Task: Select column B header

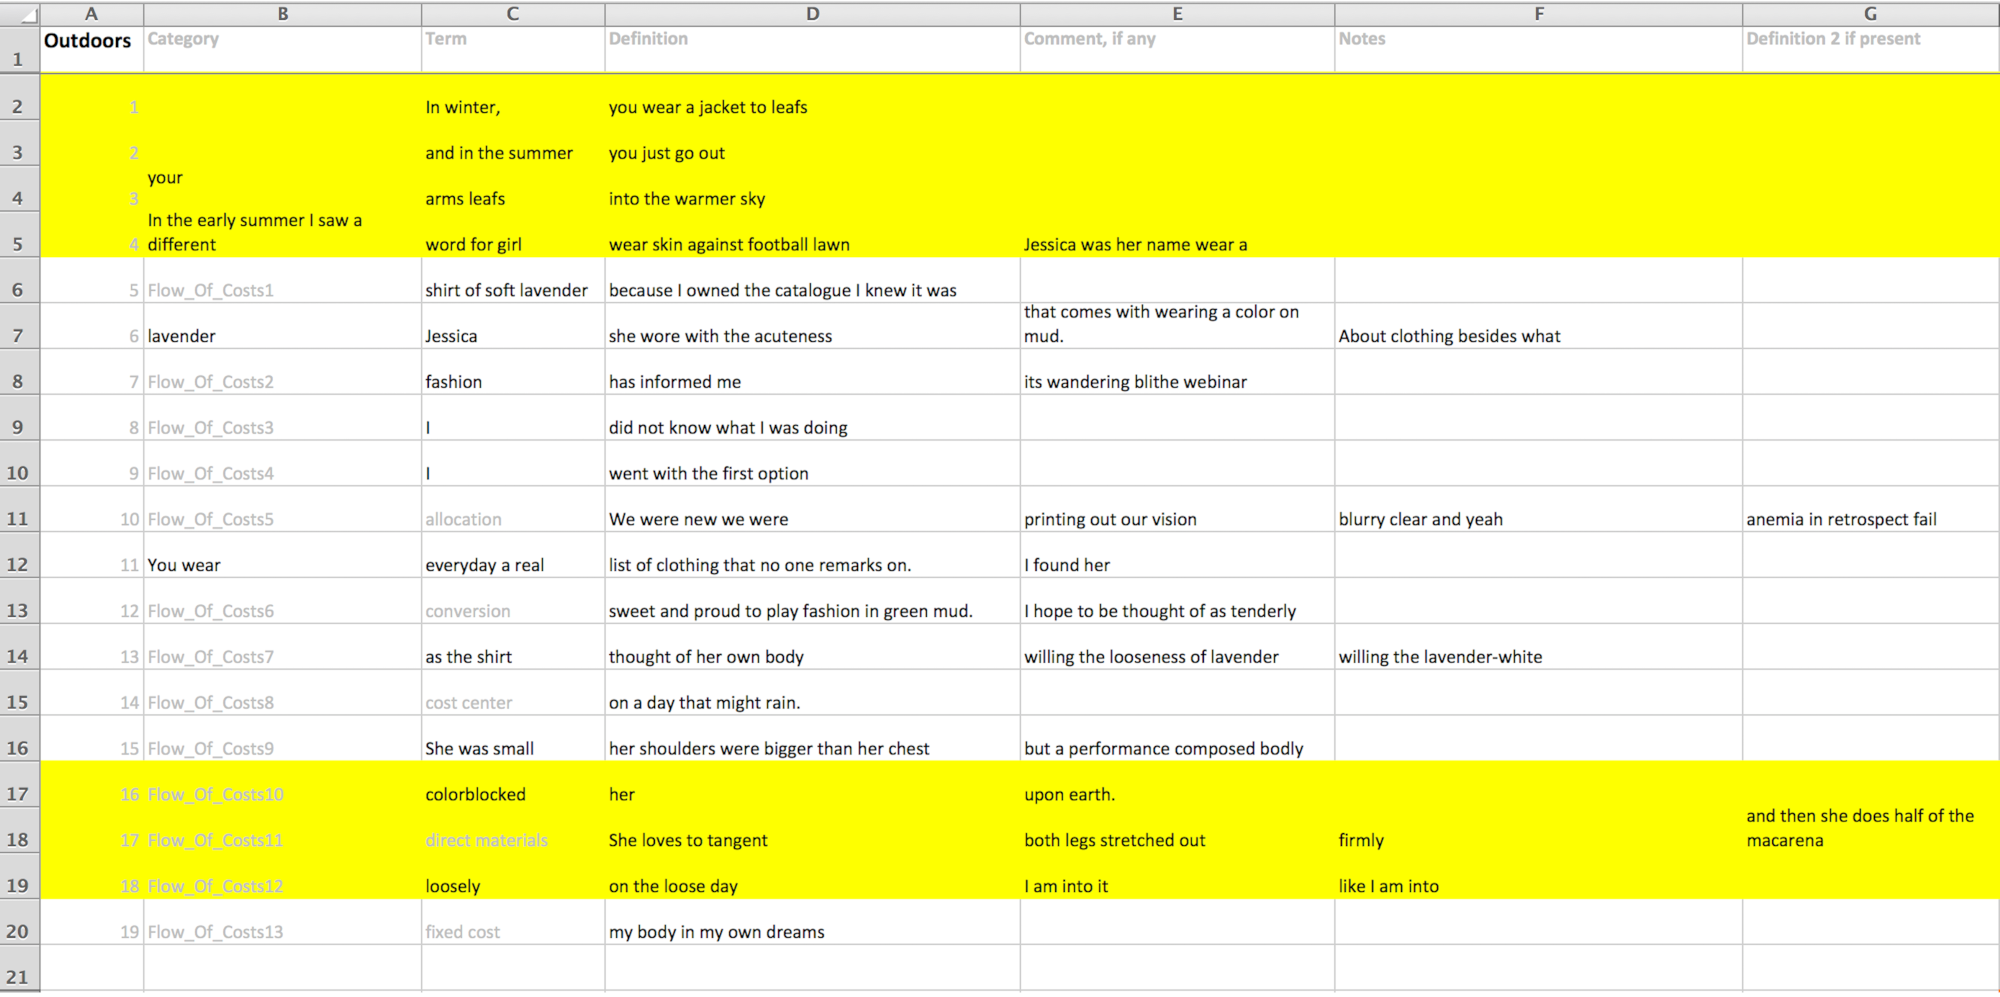Action: pyautogui.click(x=283, y=14)
